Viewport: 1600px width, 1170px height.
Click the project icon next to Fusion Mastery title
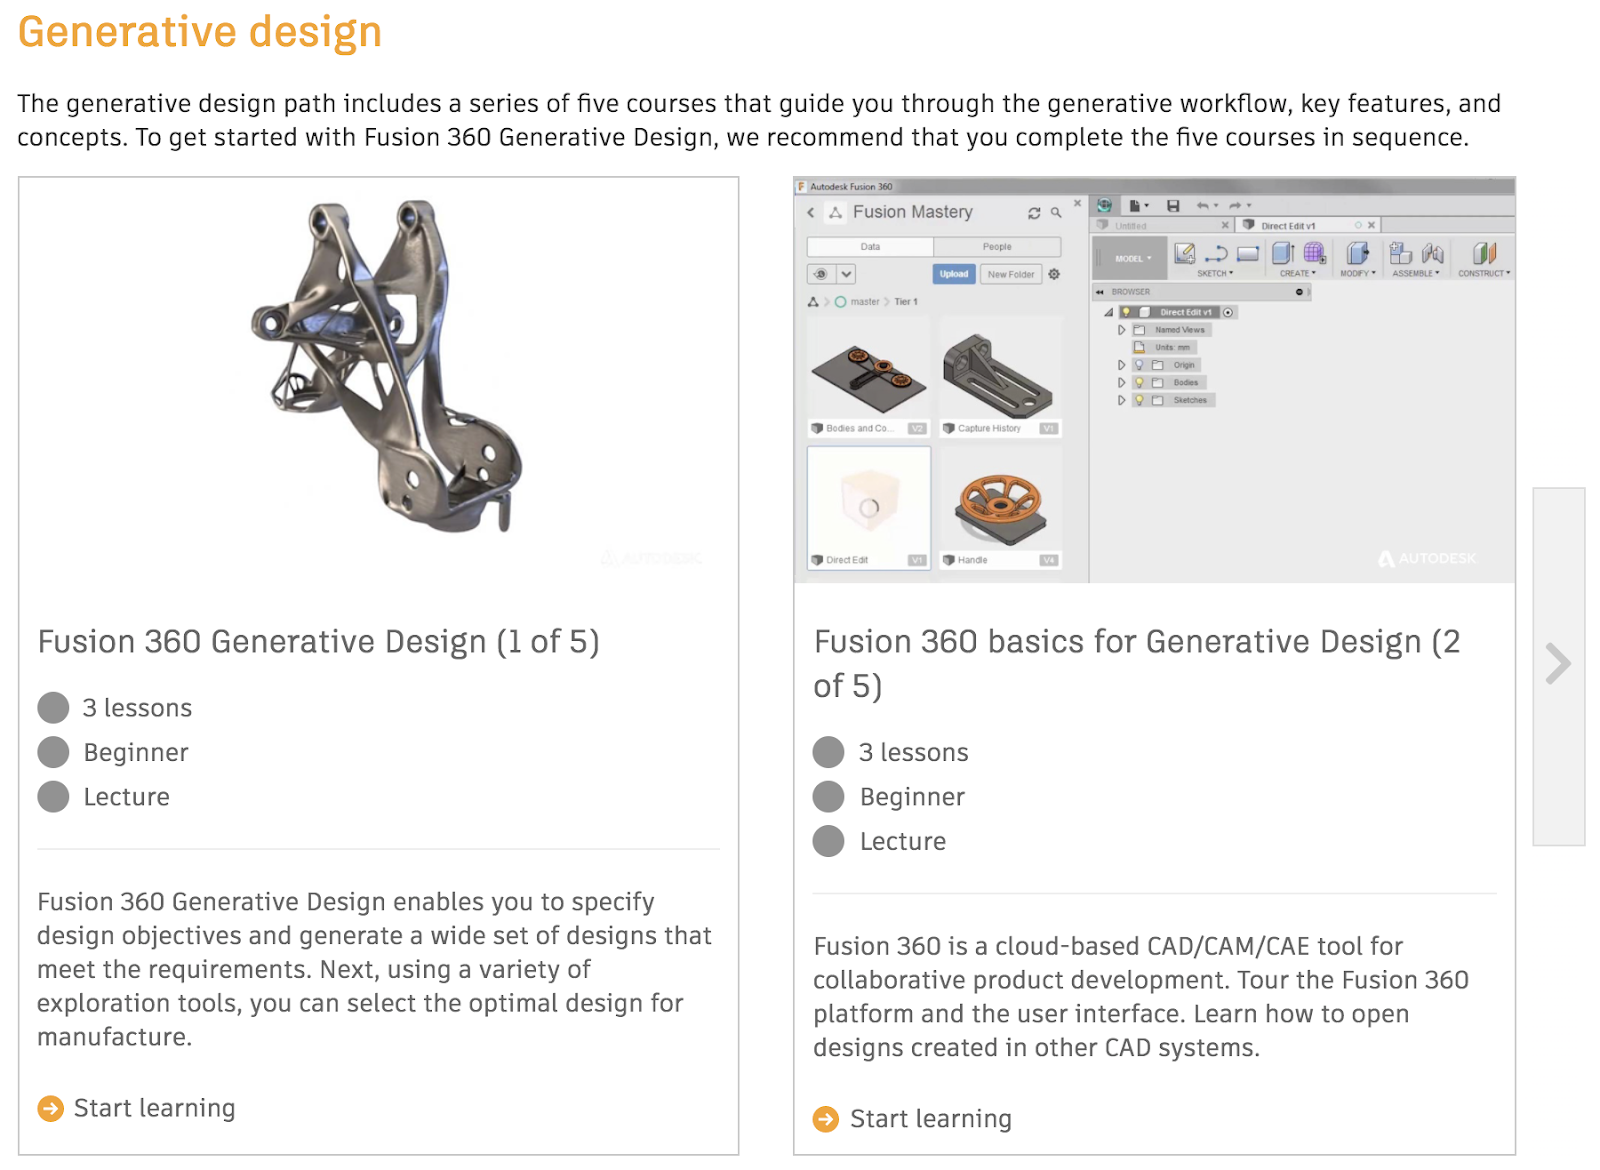tap(835, 213)
